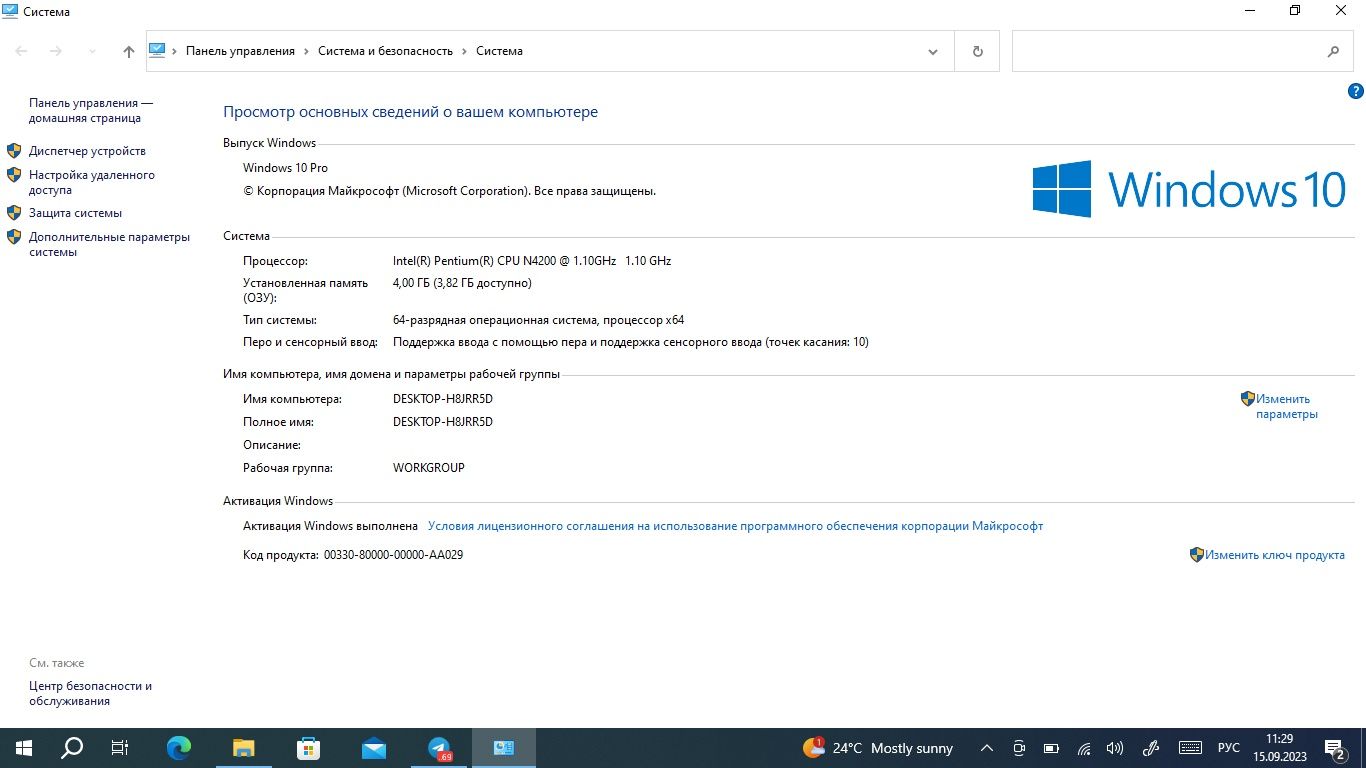Click the shield icon beside System Protection

14,213
